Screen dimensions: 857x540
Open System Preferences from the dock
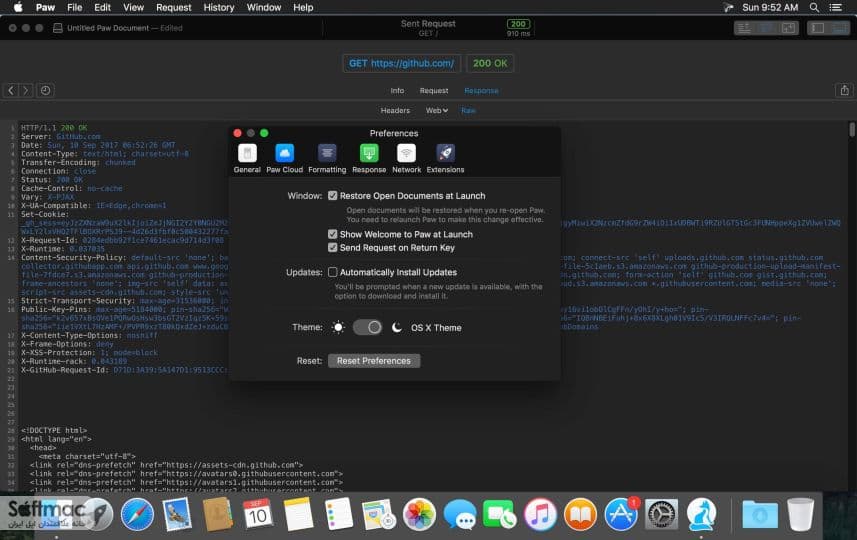[x=661, y=514]
